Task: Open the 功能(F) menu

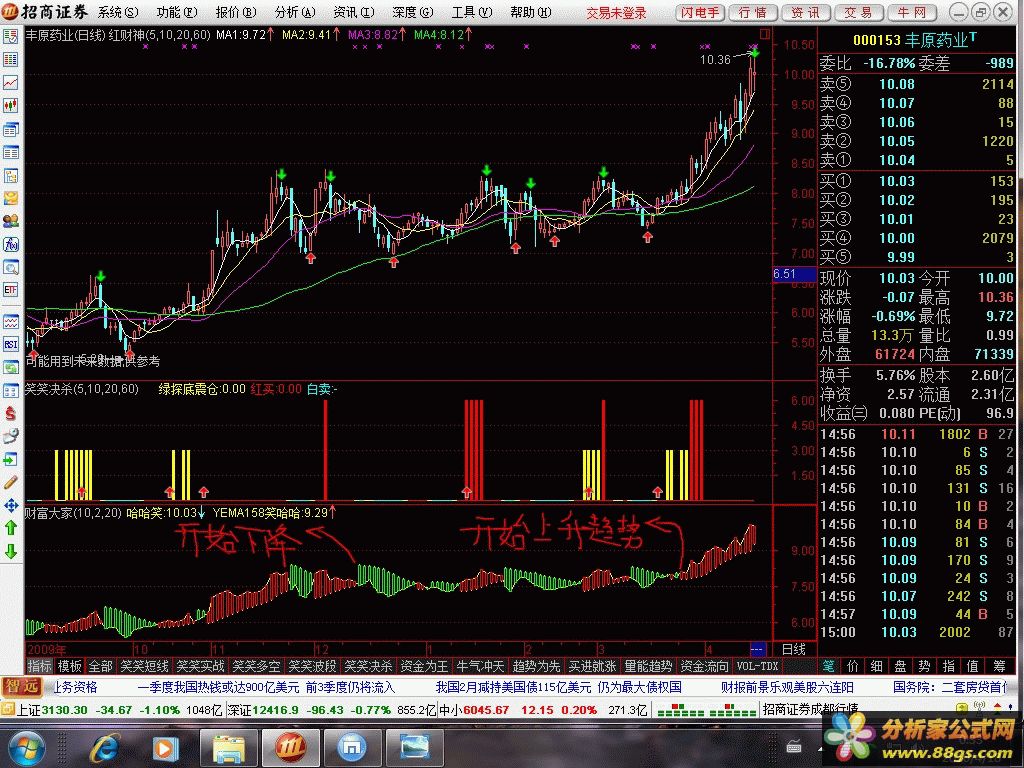Action: (176, 12)
